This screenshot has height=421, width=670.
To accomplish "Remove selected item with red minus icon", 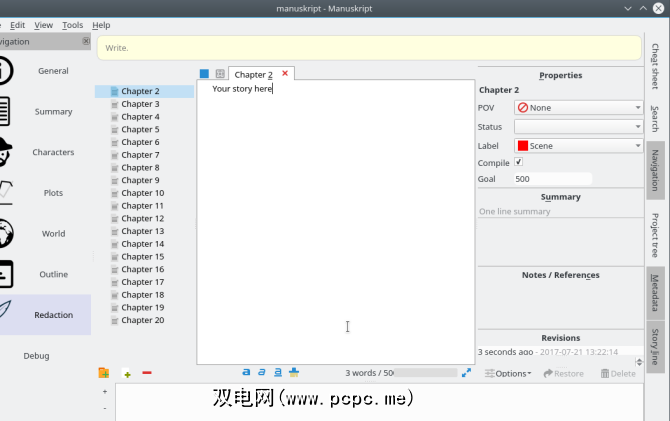I will (x=147, y=373).
